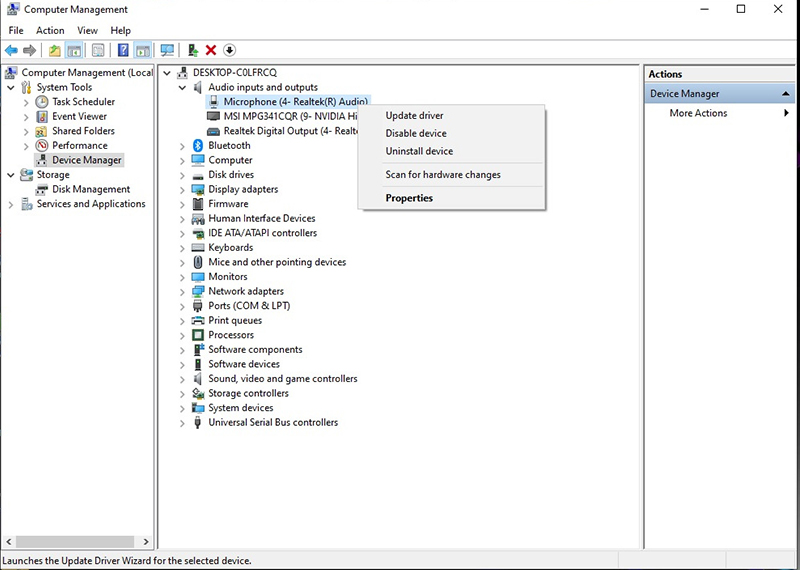Expand the Bluetooth device category
Viewport: 800px width, 570px height.
point(182,146)
